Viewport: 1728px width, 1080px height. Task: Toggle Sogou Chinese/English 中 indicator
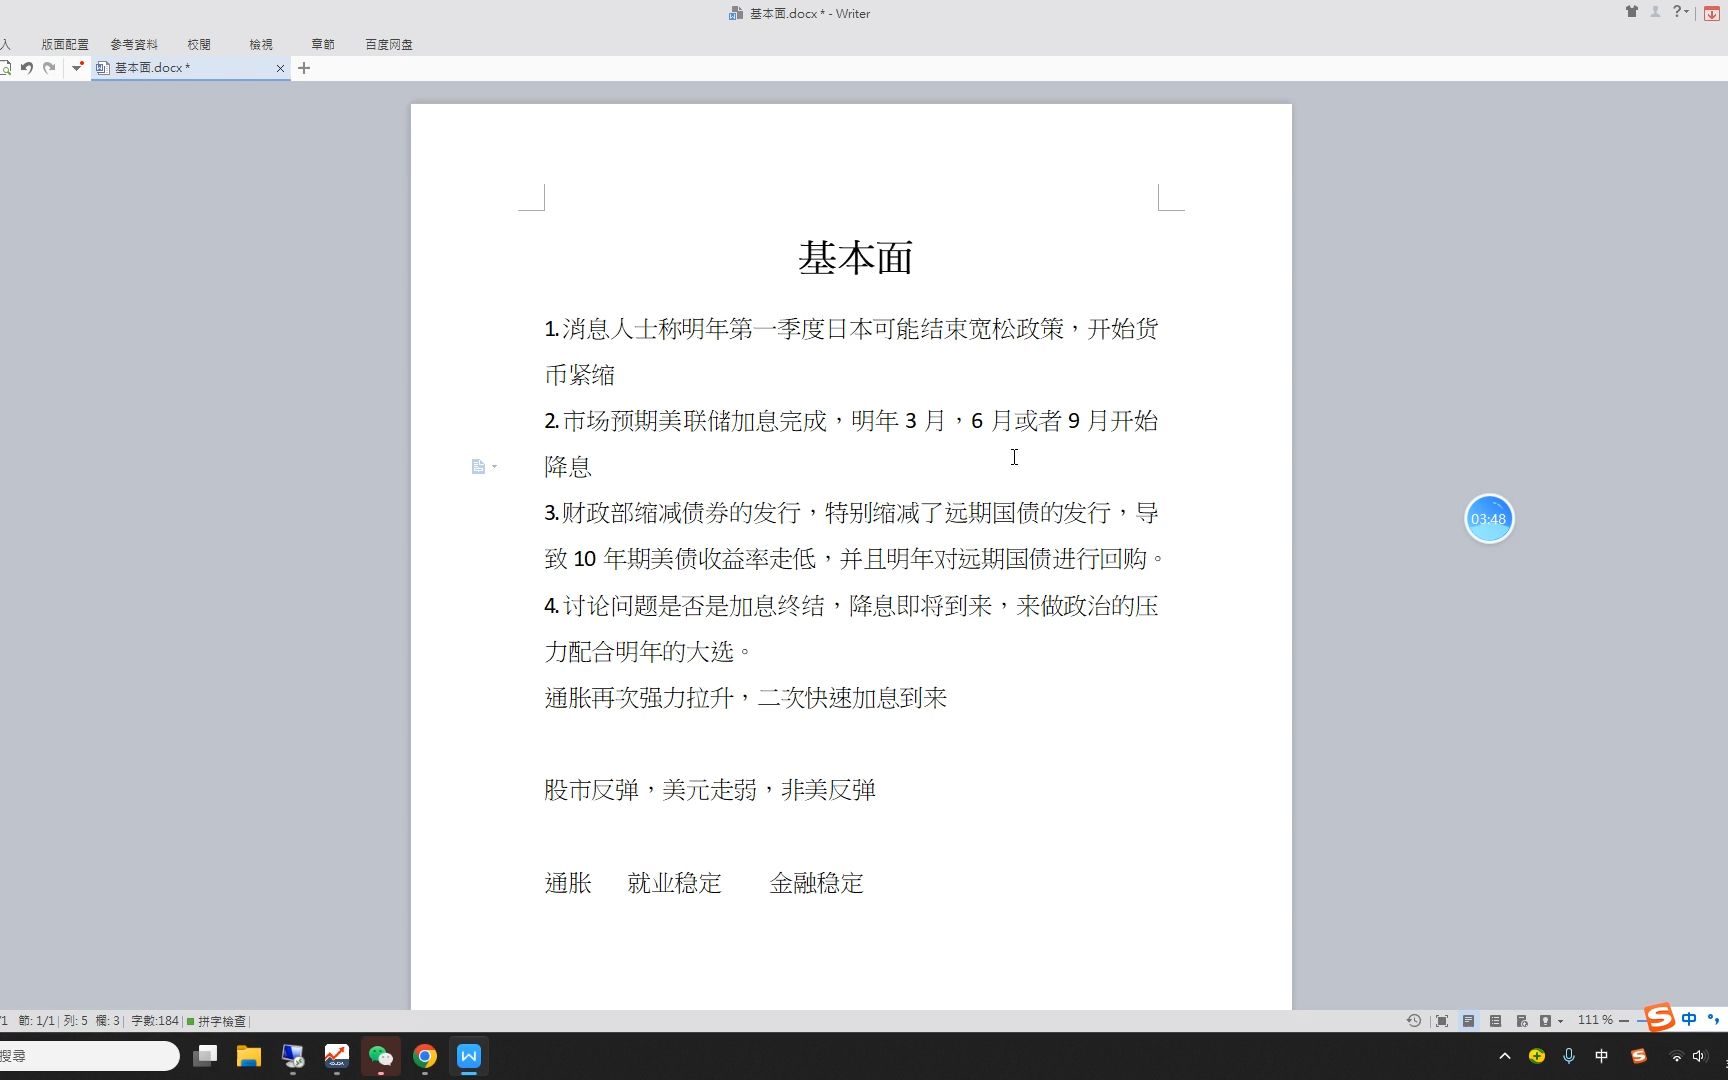pyautogui.click(x=1689, y=1019)
